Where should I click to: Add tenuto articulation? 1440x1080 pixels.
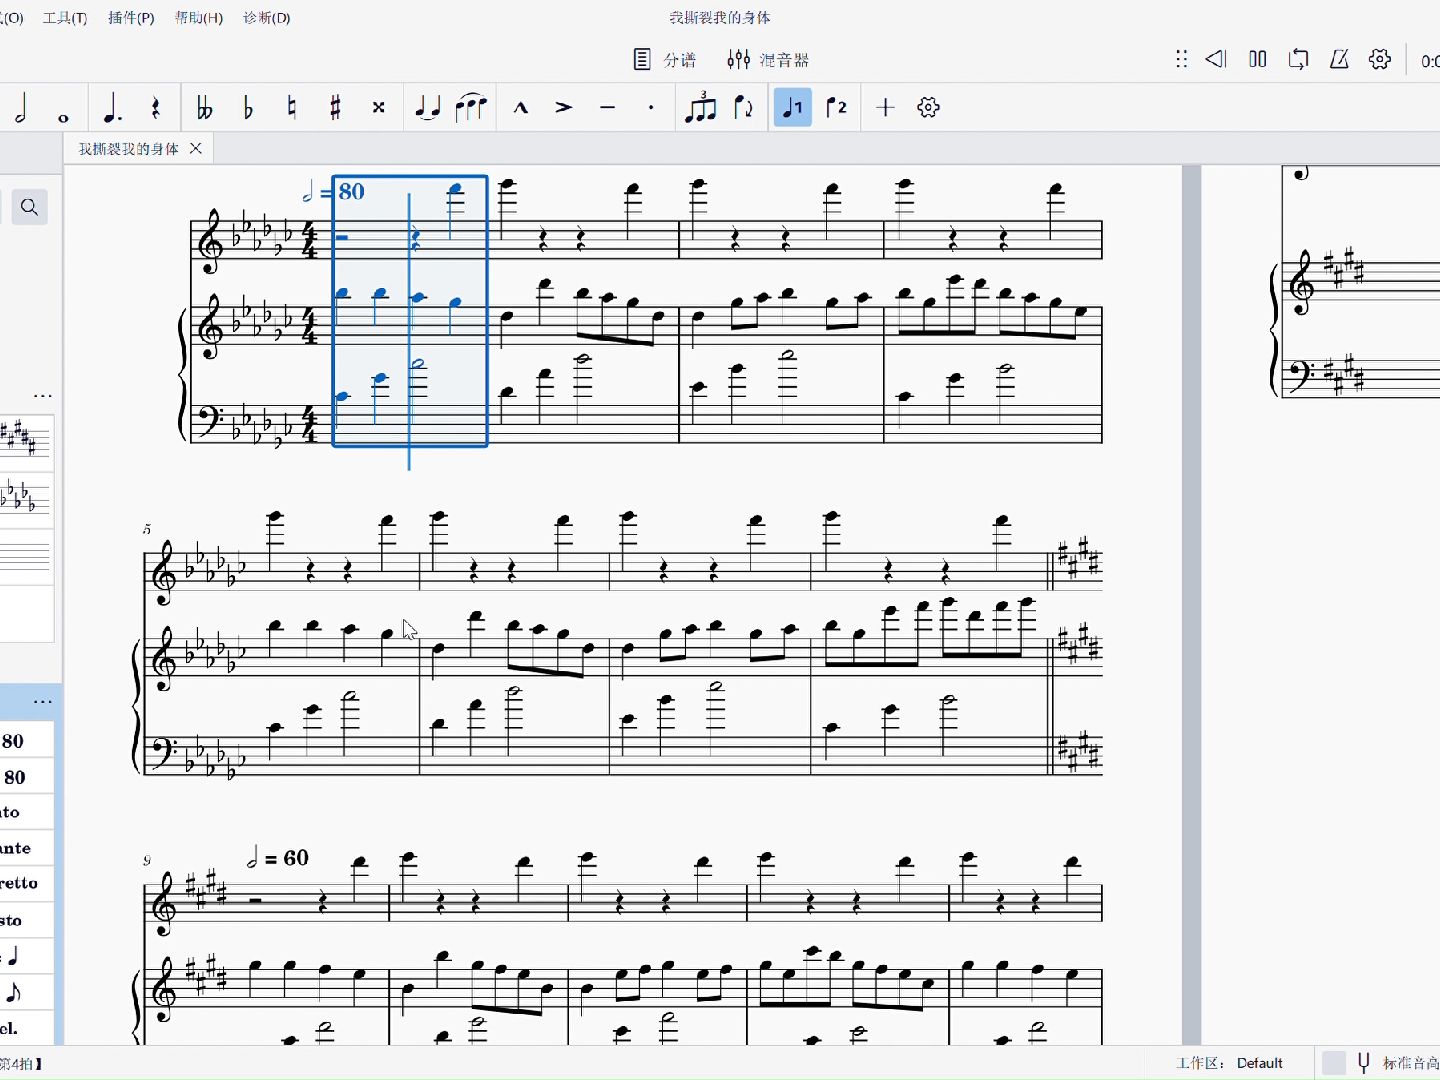click(608, 108)
